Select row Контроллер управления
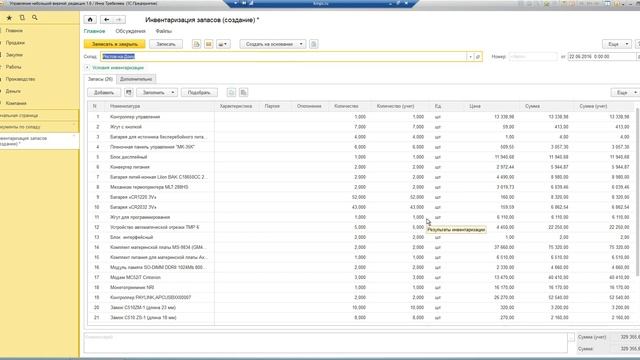Image resolution: width=640 pixels, height=360 pixels. [361, 117]
